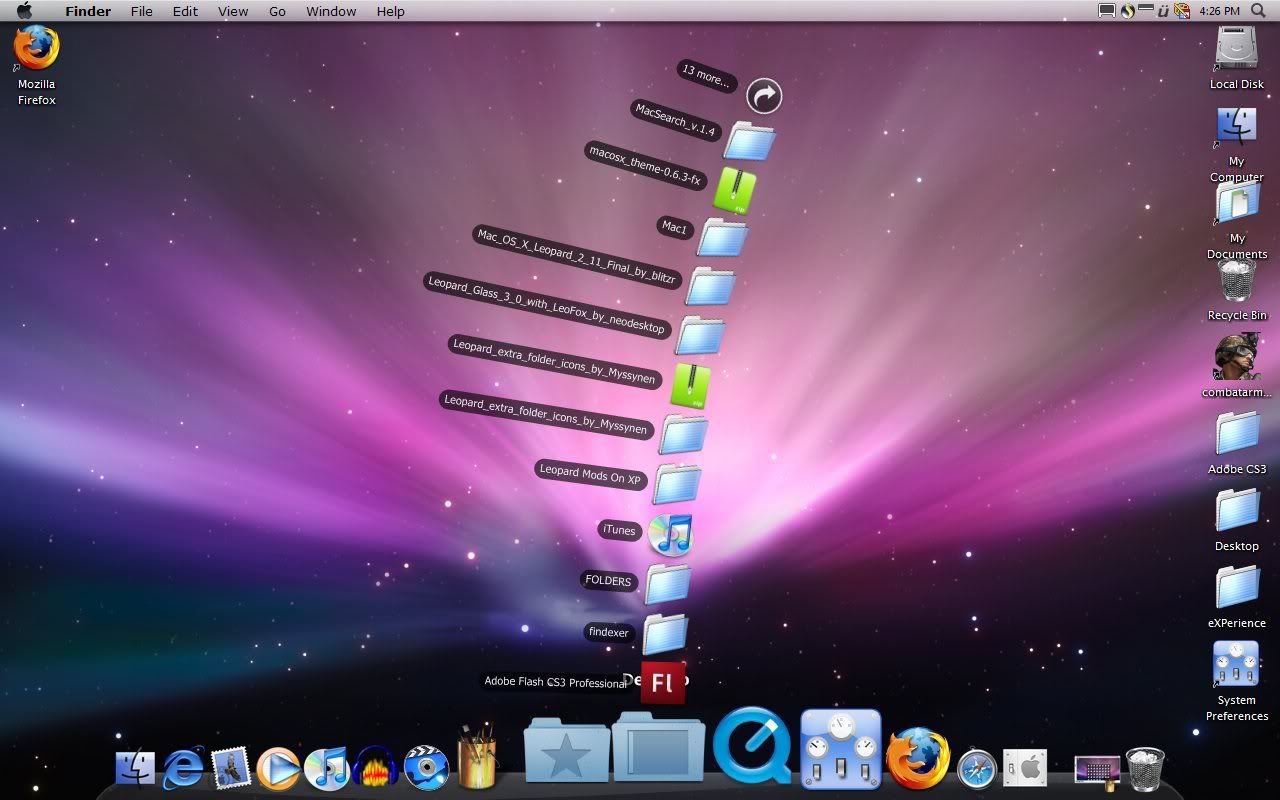Open the Trash in the dock

point(1145,768)
